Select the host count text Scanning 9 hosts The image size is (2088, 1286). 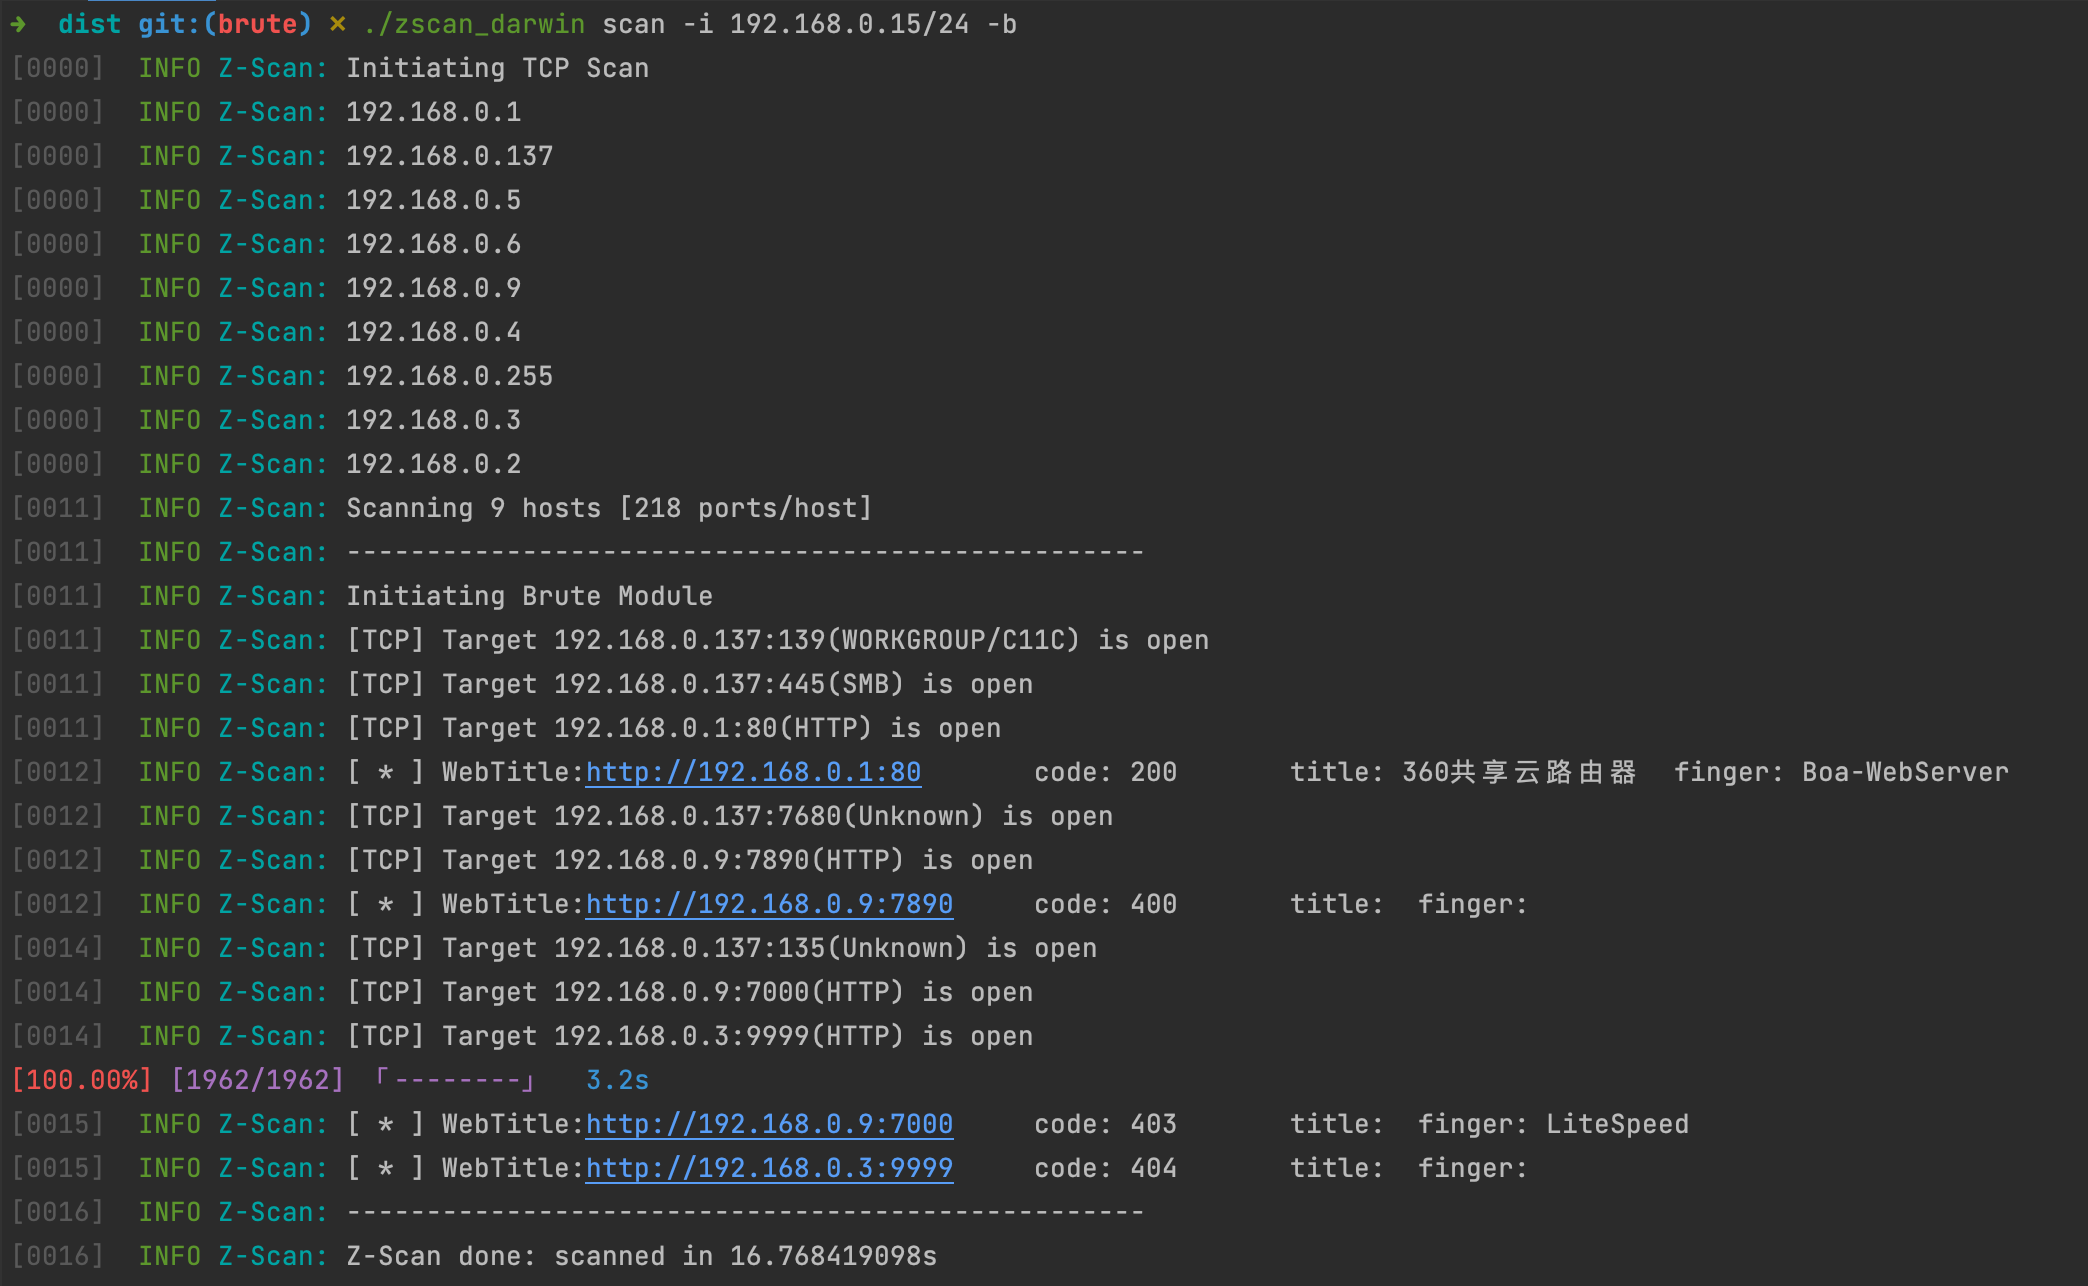click(472, 507)
